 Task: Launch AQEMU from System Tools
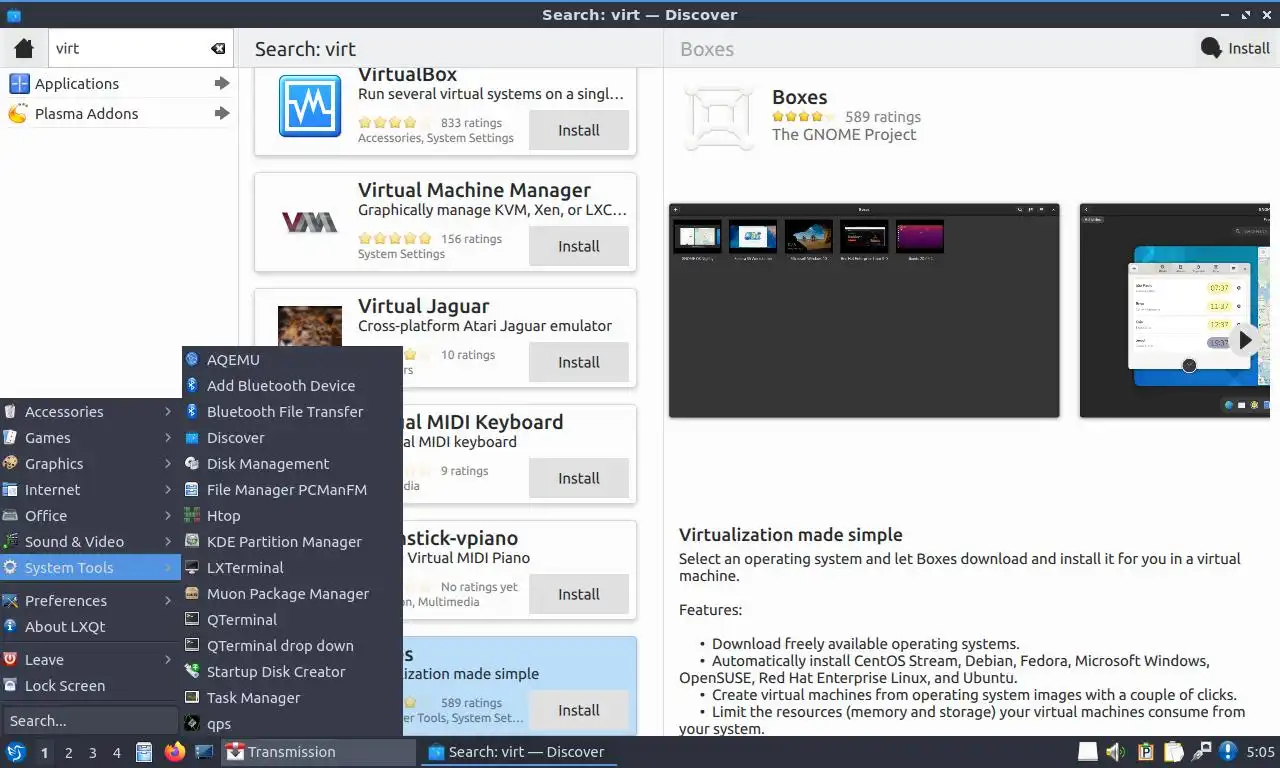pos(292,360)
